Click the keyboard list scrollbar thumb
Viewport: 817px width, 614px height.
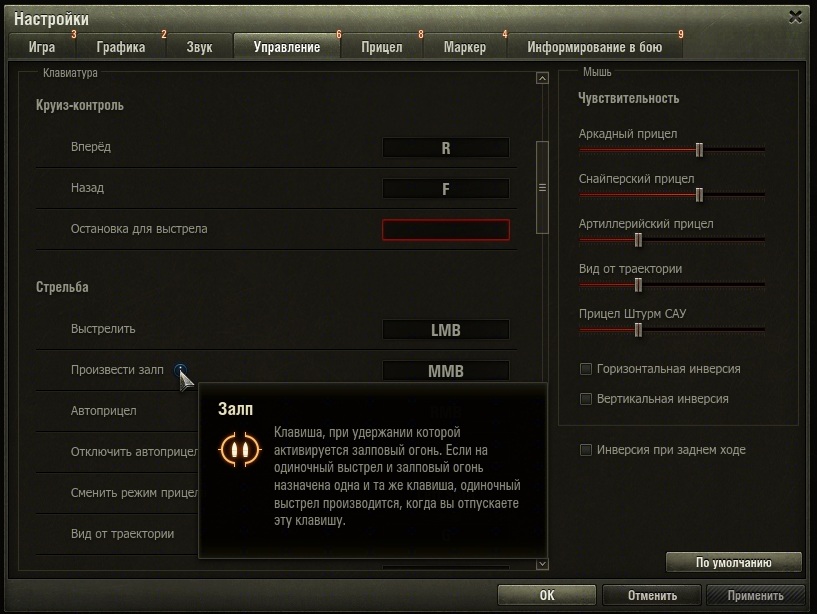(x=542, y=187)
